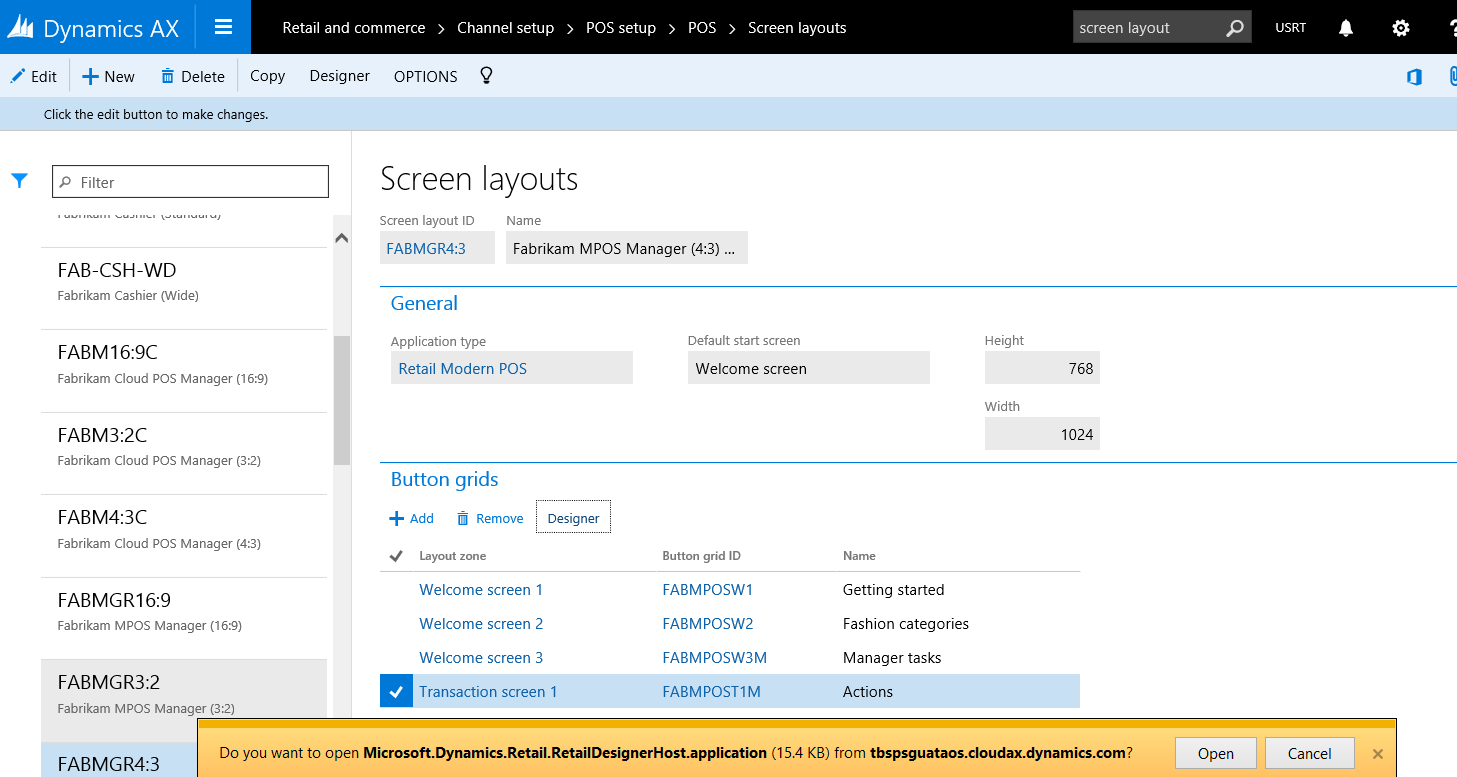The width and height of the screenshot is (1457, 777).
Task: Uncheck the Transaction screen 1 row
Action: (x=396, y=692)
